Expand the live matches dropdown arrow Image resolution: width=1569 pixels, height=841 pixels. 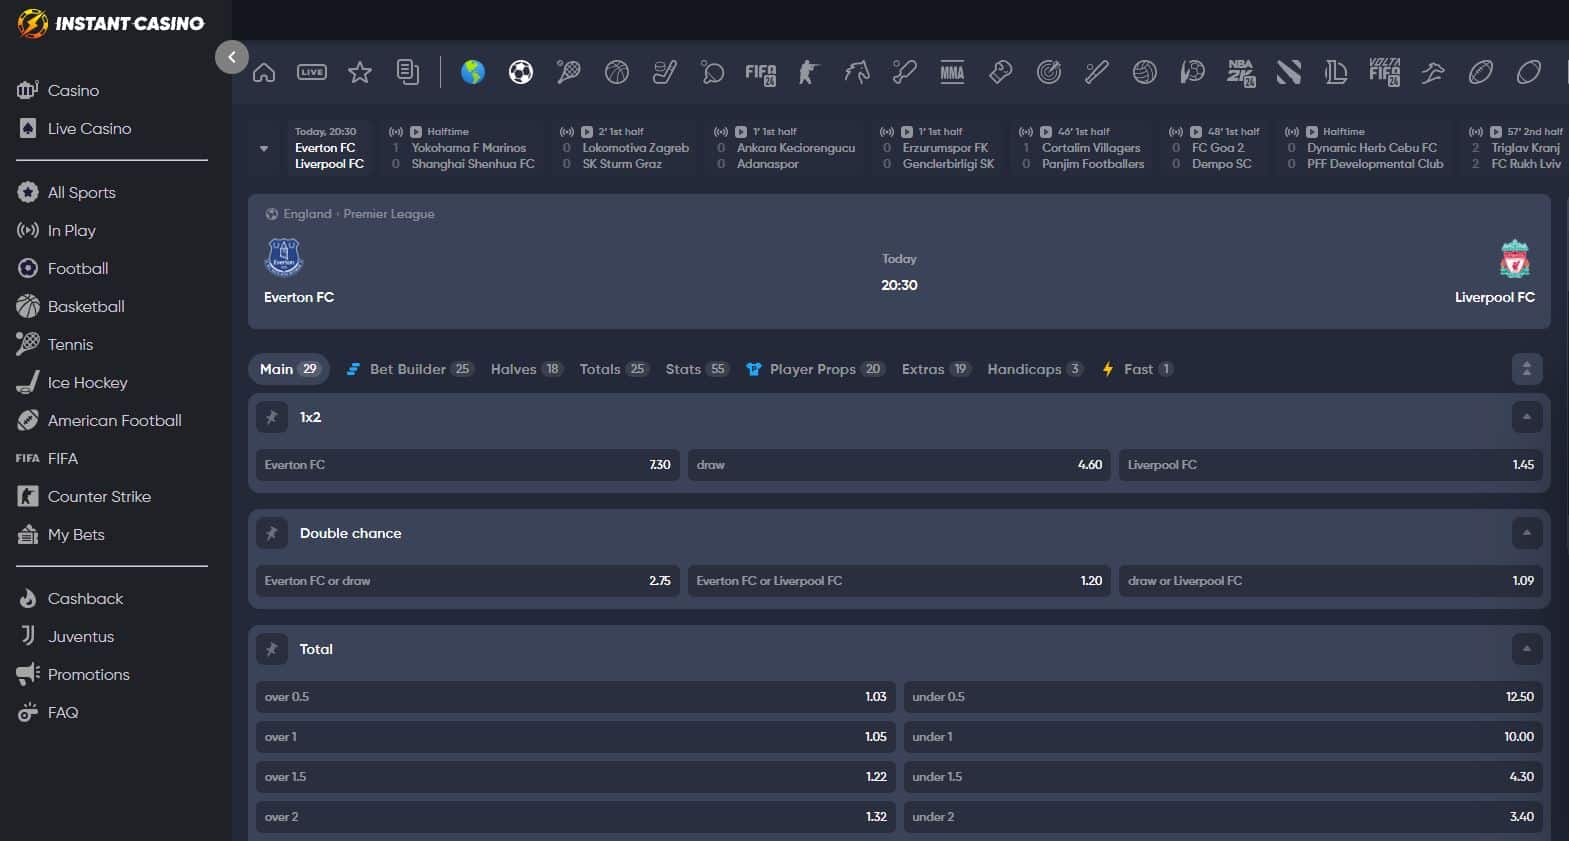[264, 148]
